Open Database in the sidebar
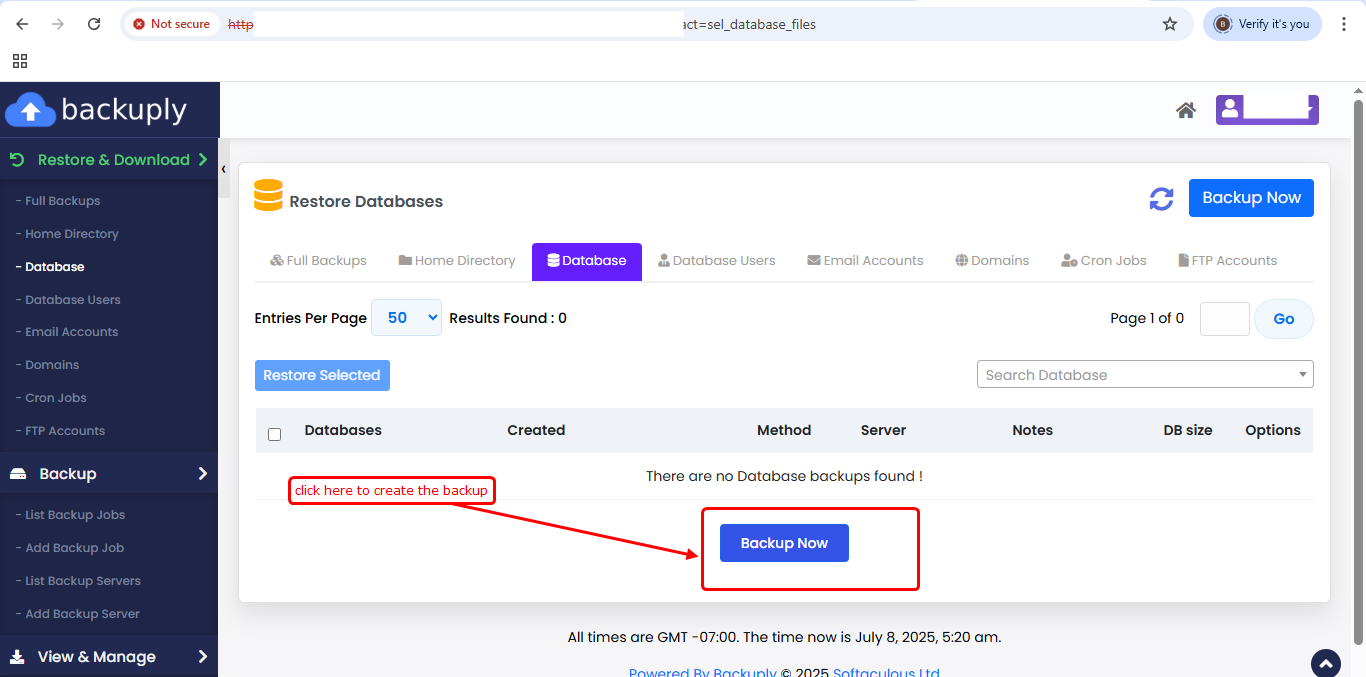 click(x=54, y=267)
